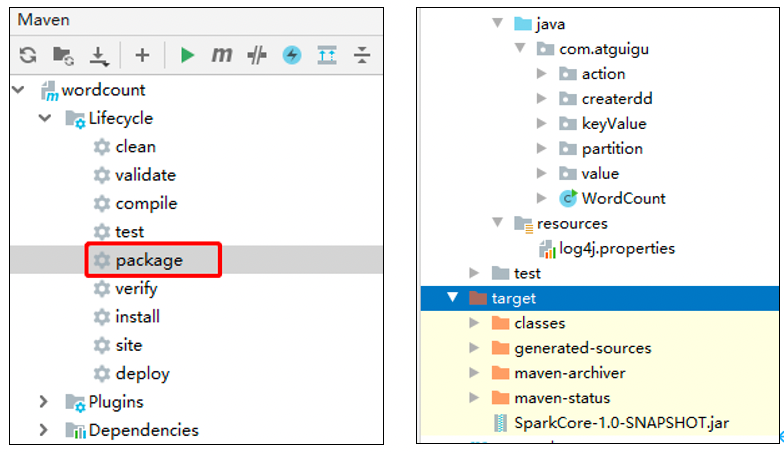Screen dimensions: 784x452
Task: Toggle Skip Tests mode lightning icon
Action: coord(291,56)
